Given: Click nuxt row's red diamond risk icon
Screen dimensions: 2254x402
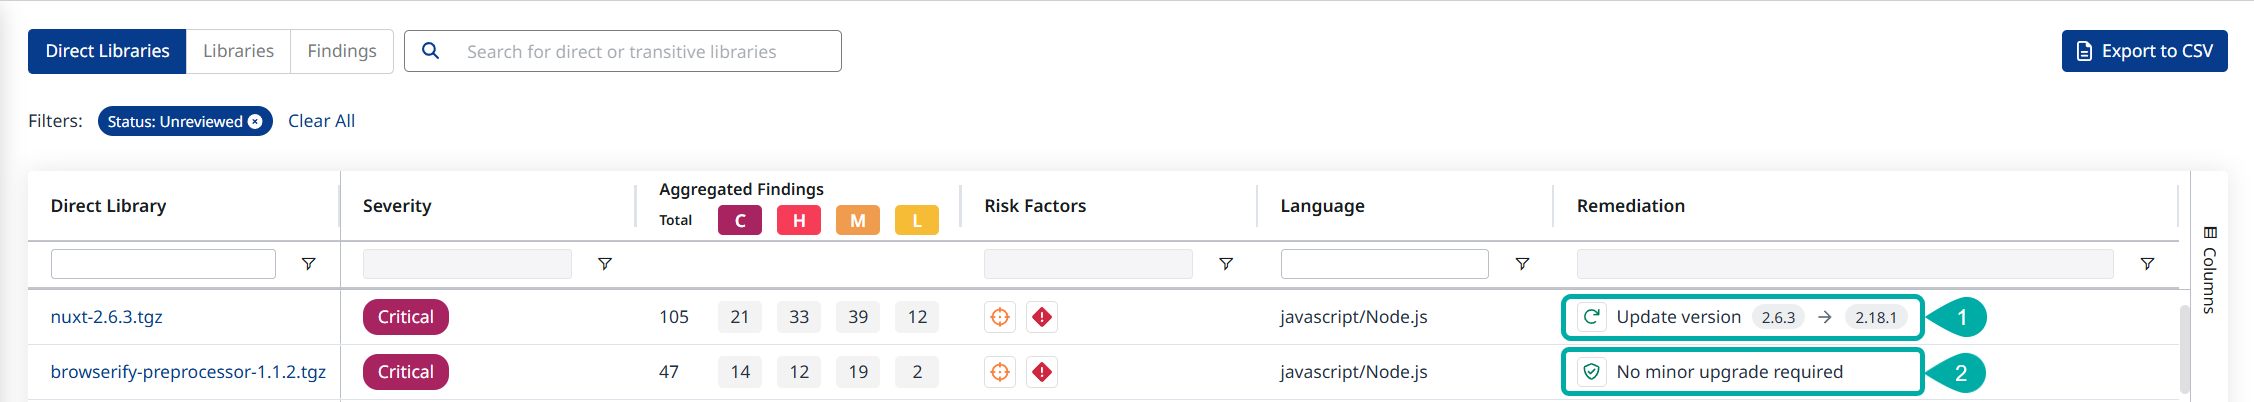Looking at the screenshot, I should coord(1042,317).
